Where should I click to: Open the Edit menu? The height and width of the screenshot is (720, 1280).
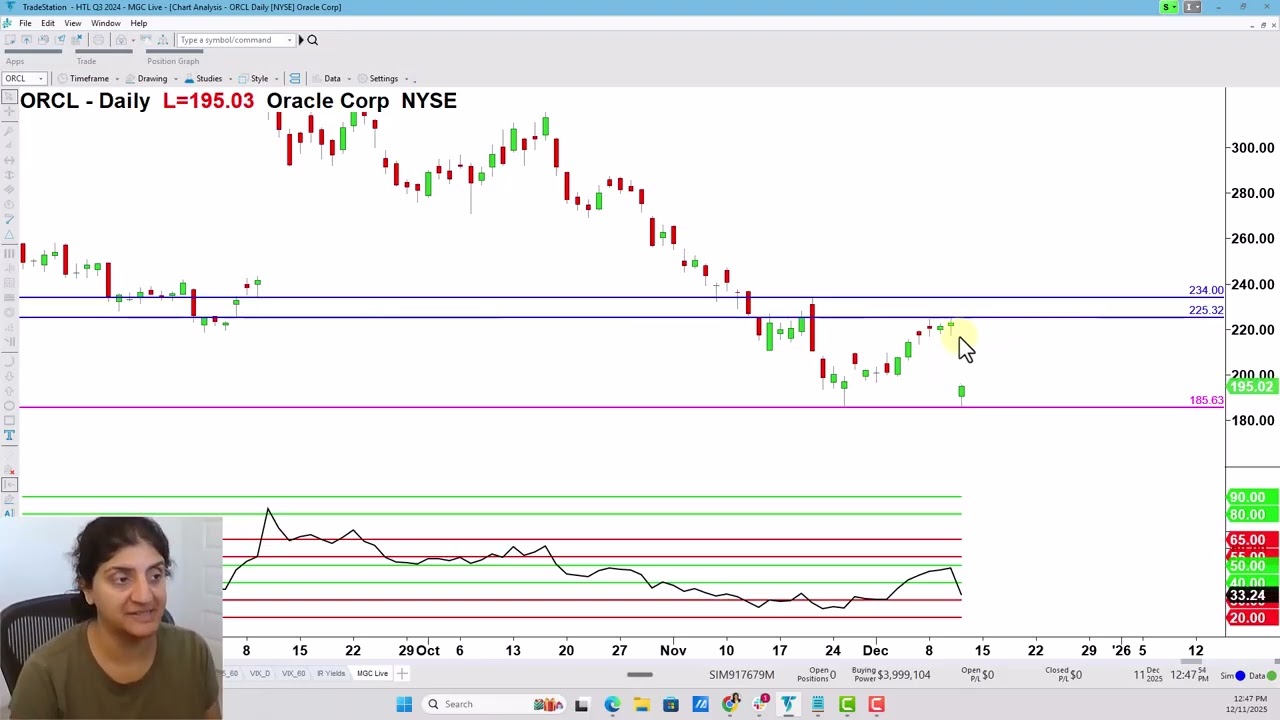click(x=48, y=23)
